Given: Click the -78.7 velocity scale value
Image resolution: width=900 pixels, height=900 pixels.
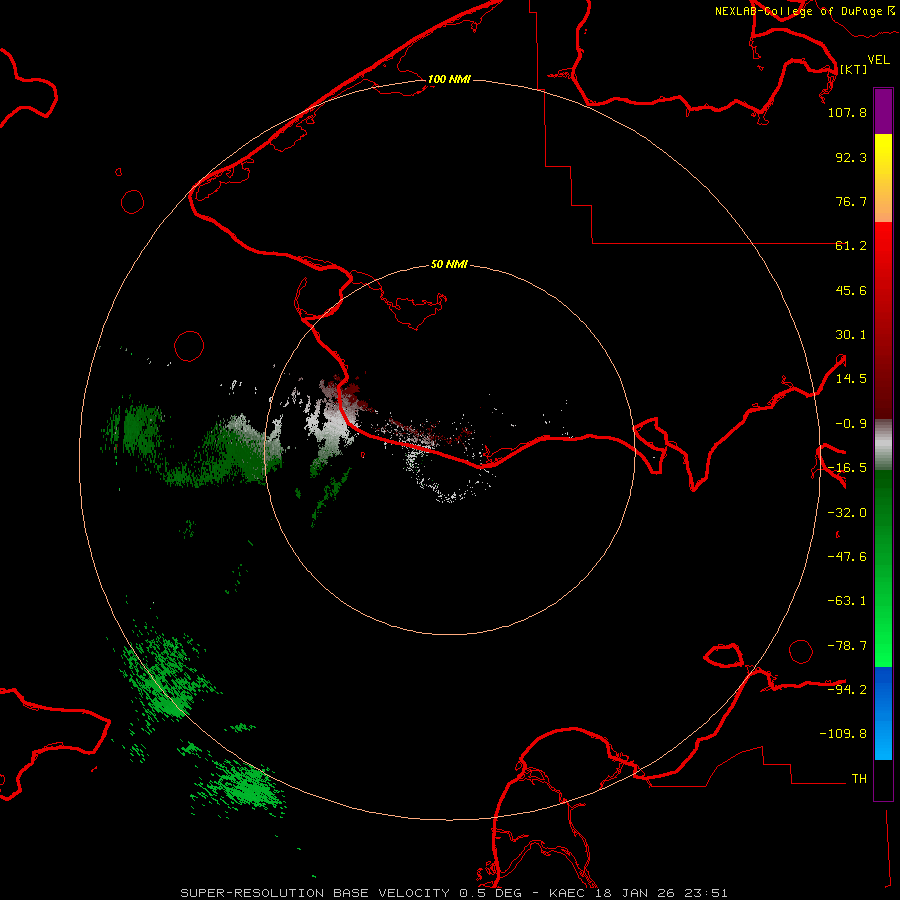Looking at the screenshot, I should [847, 646].
